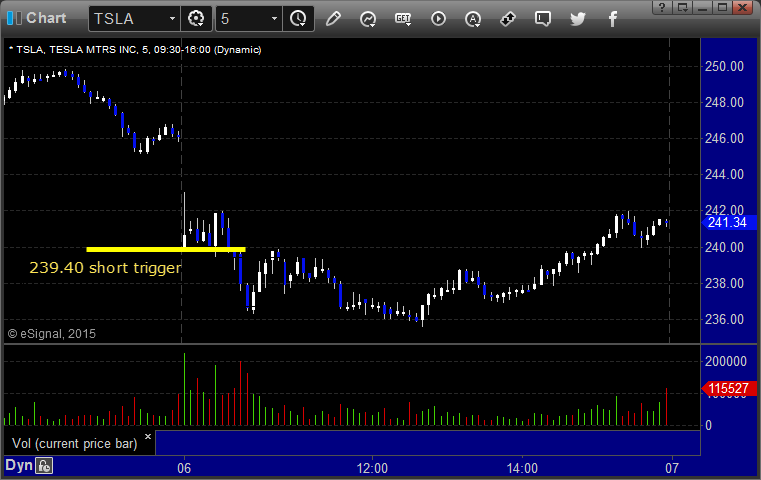761x480 pixels.
Task: Open the time template clock icon
Action: point(298,19)
